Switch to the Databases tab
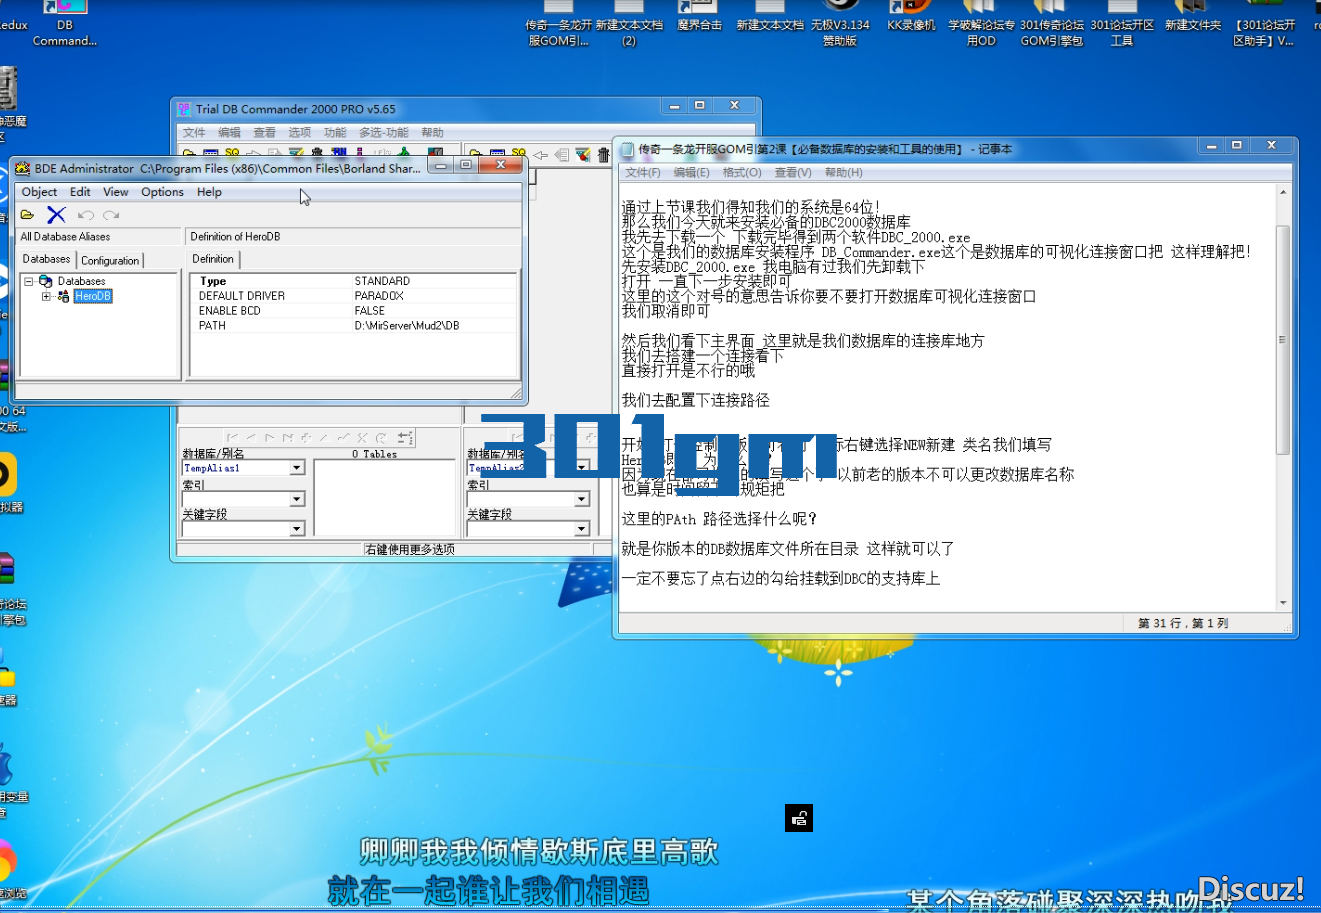This screenshot has width=1321, height=913. 47,259
